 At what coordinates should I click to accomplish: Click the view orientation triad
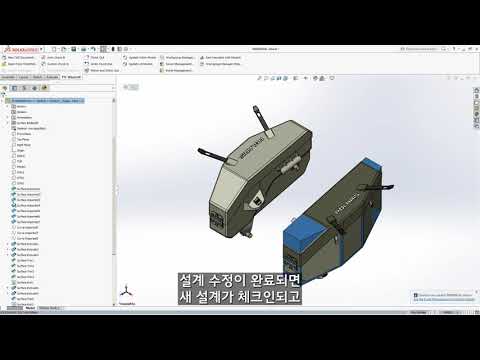(x=126, y=292)
